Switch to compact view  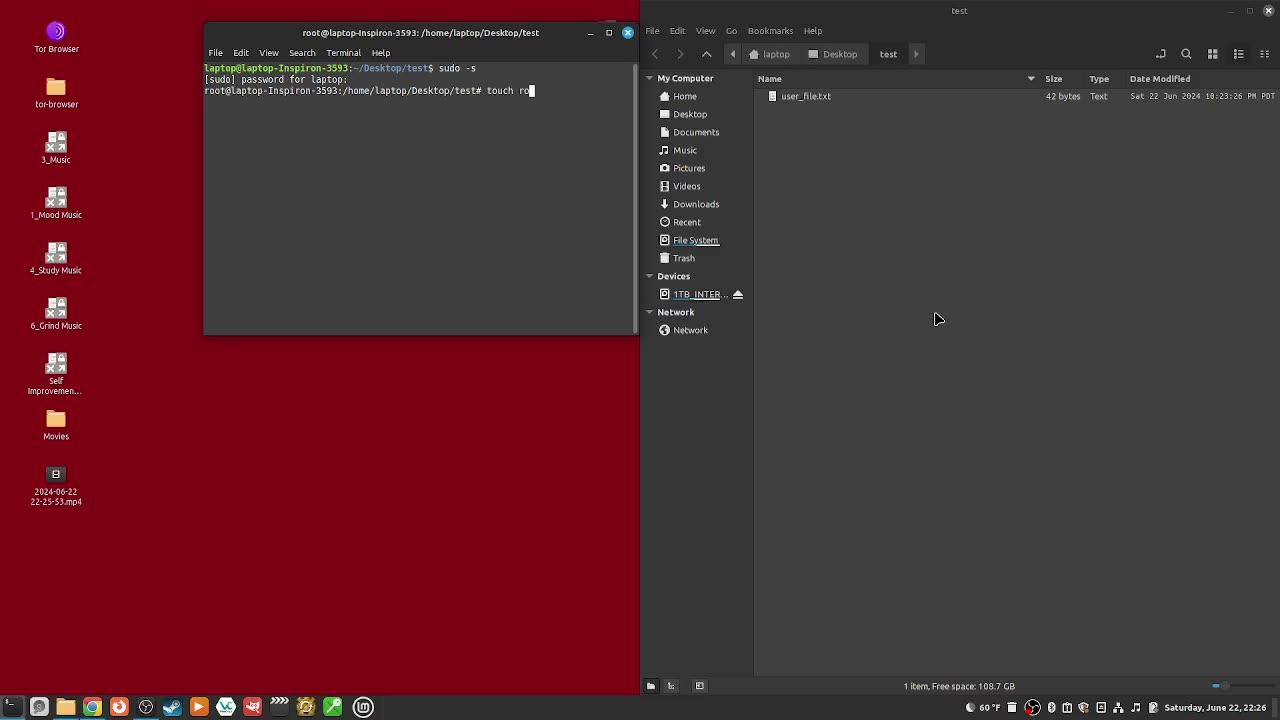(1264, 54)
